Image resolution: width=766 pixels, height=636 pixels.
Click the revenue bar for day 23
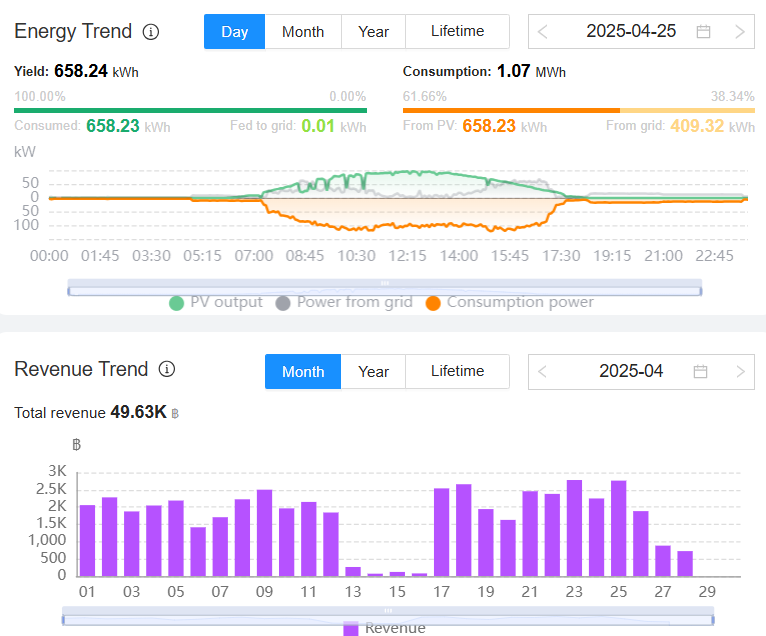(574, 528)
